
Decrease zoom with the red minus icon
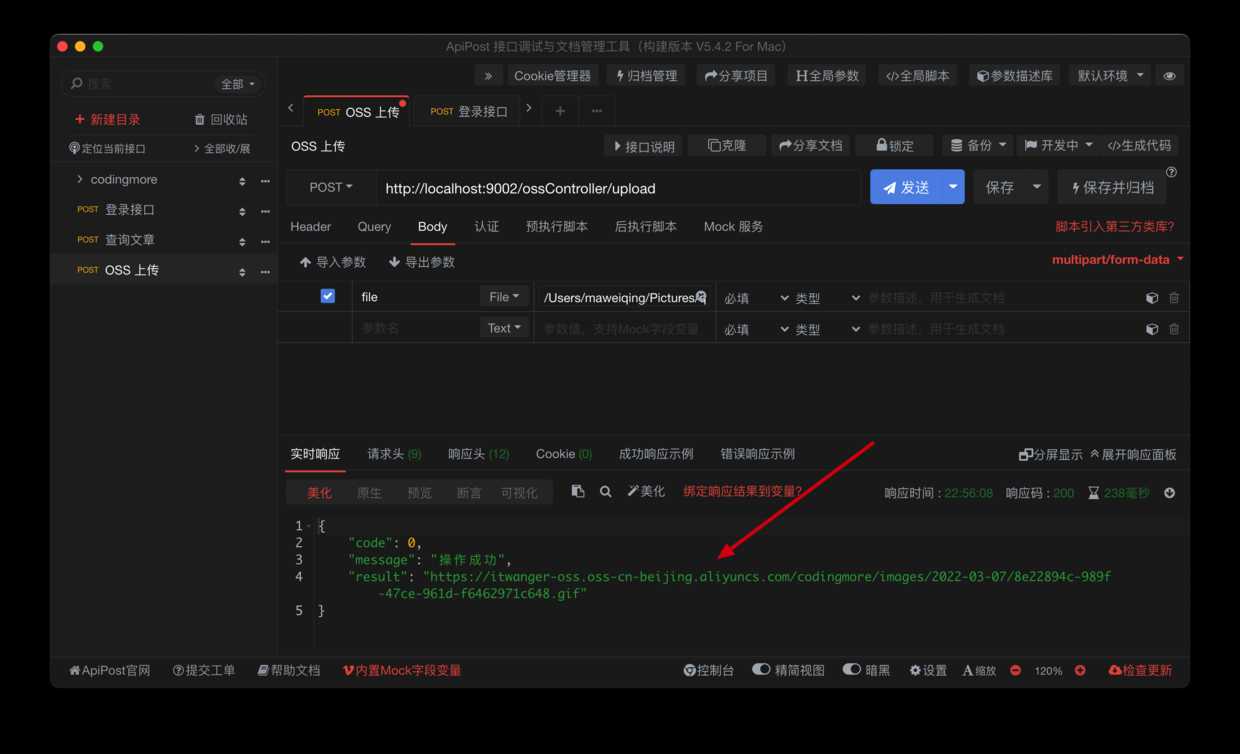[x=1016, y=670]
